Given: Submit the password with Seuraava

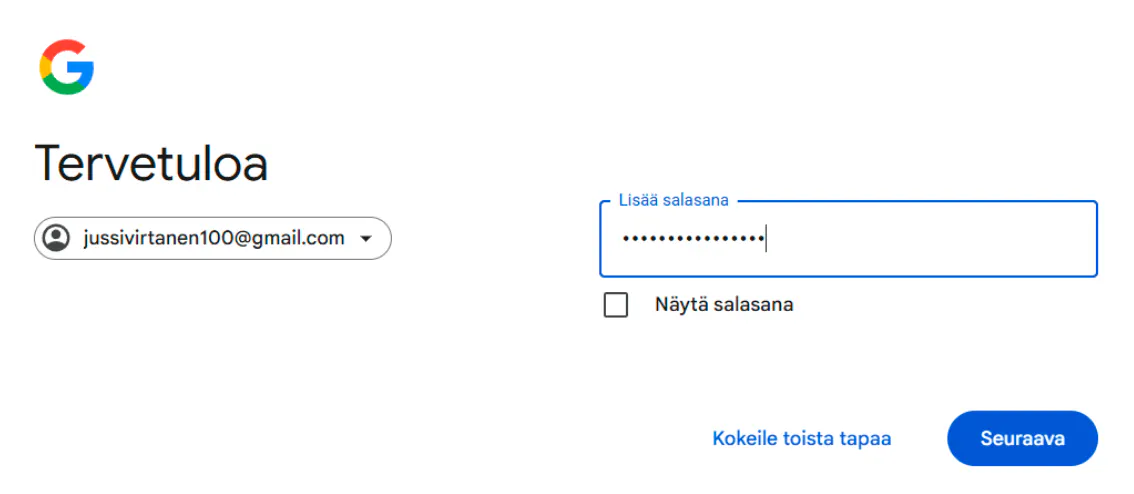Looking at the screenshot, I should (x=1021, y=438).
